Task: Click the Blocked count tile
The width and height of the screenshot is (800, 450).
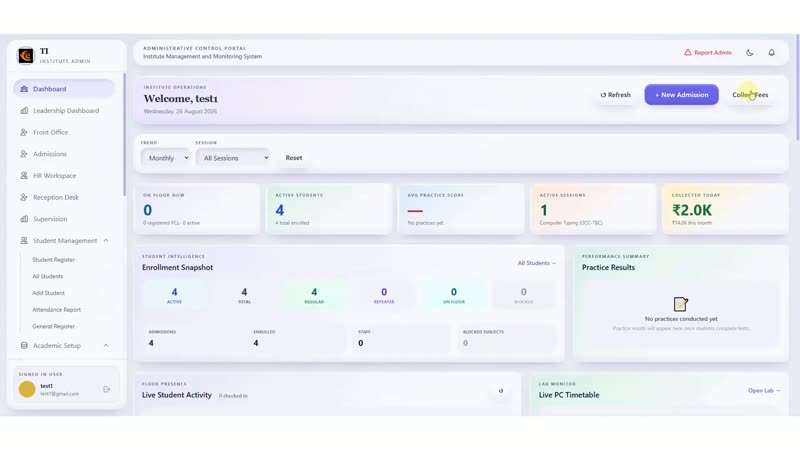Action: pos(523,295)
